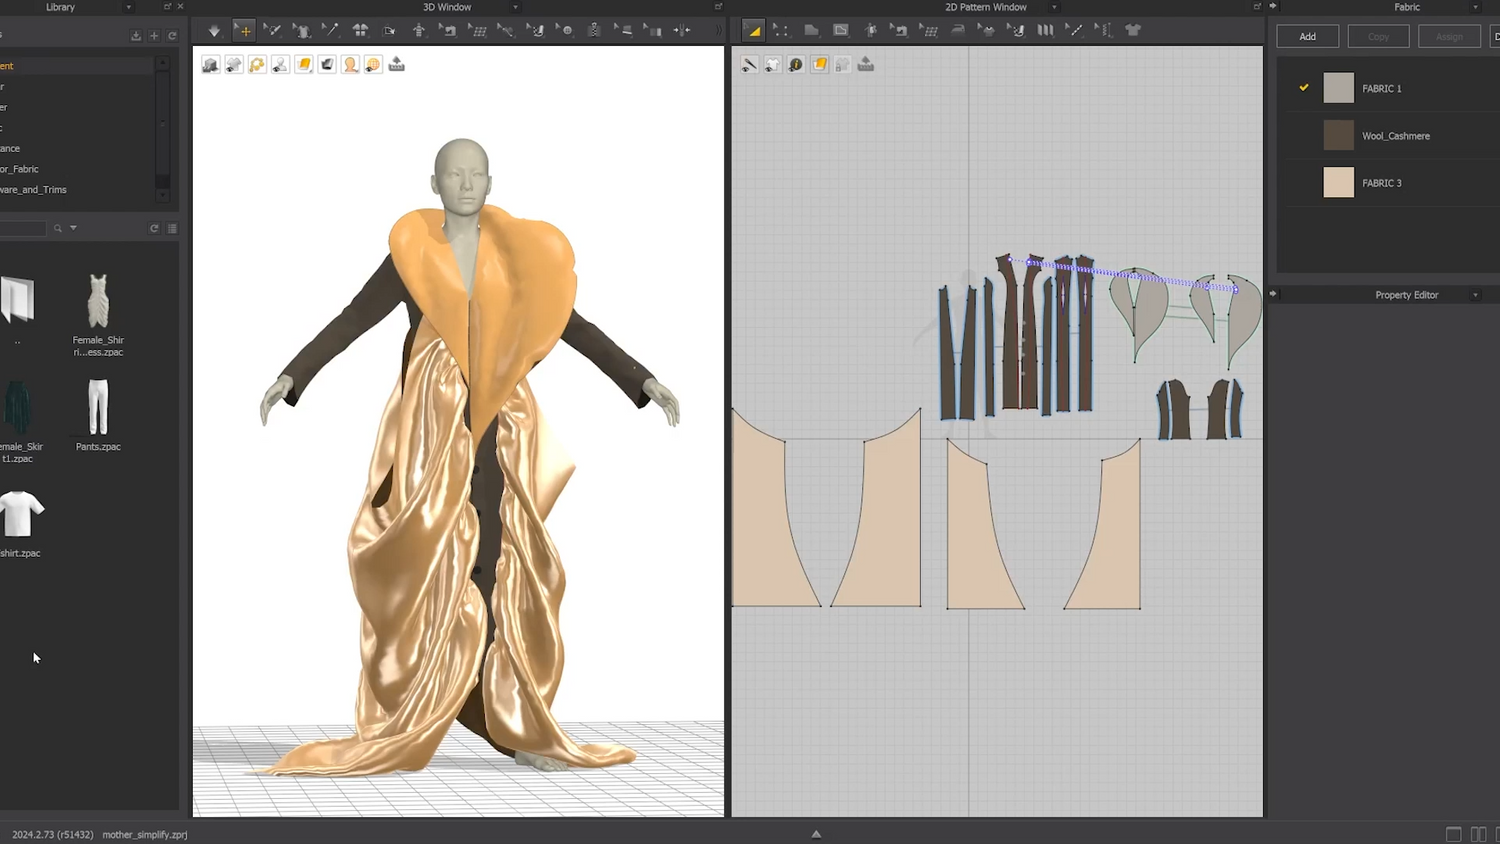
Task: Expand the Property Editor dropdown menu
Action: click(x=1475, y=295)
